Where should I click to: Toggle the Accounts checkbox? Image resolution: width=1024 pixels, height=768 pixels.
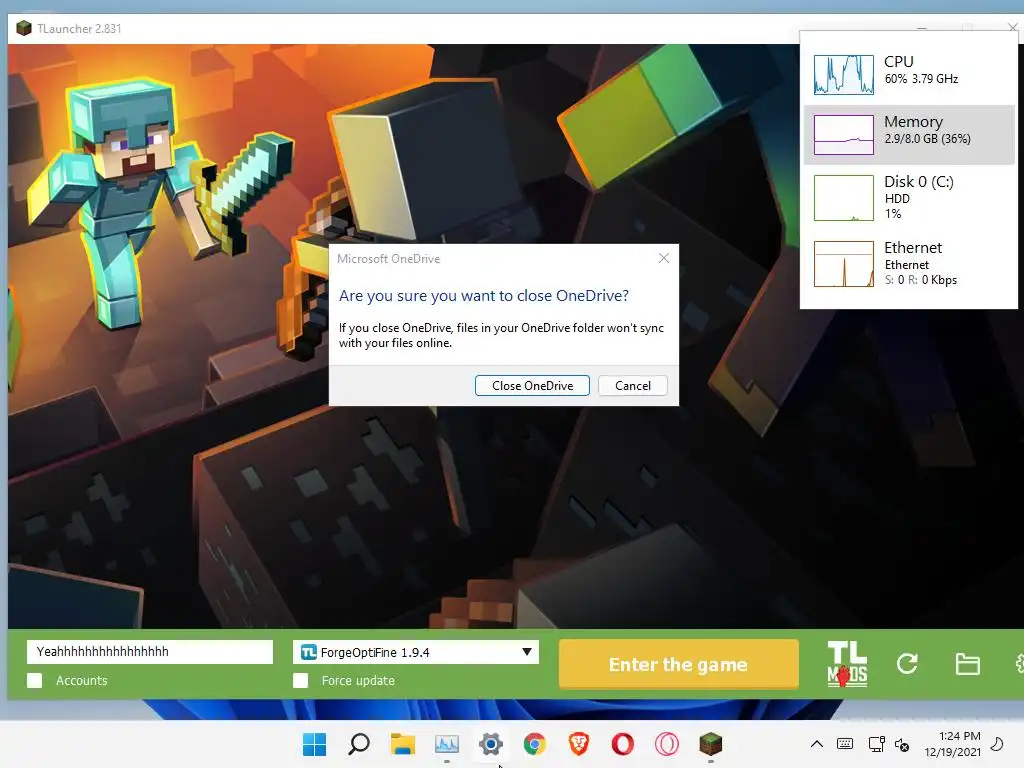point(35,680)
